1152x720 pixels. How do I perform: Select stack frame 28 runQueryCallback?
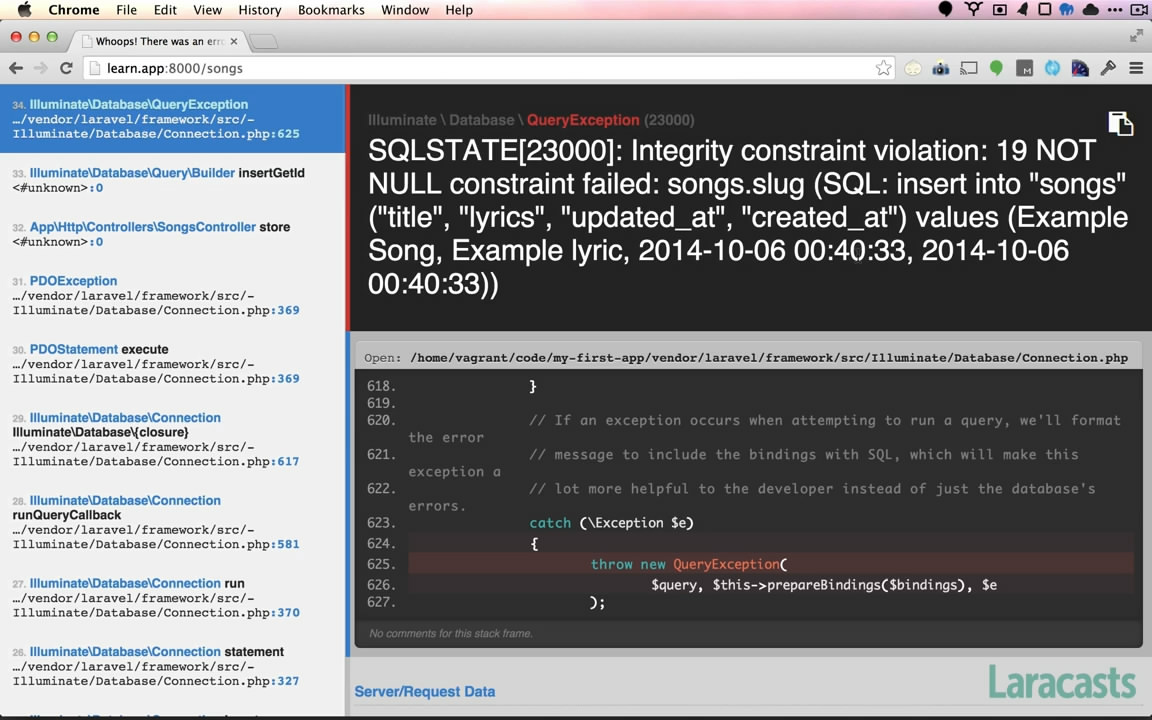pos(172,522)
